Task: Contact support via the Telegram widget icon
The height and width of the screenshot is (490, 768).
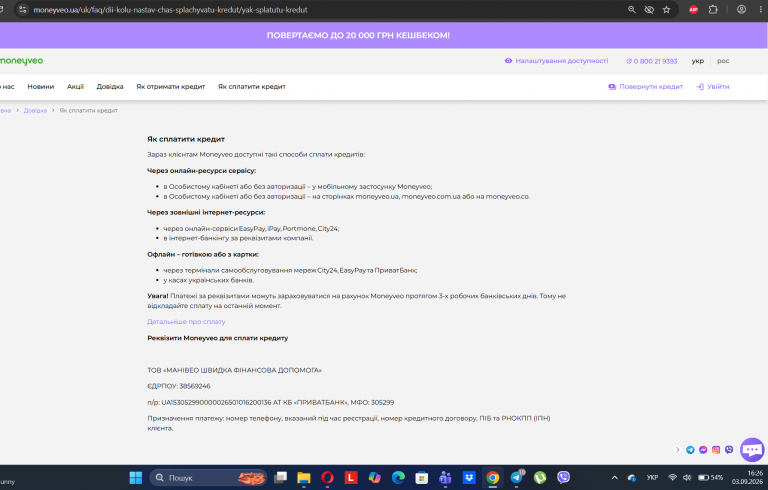Action: click(x=690, y=450)
